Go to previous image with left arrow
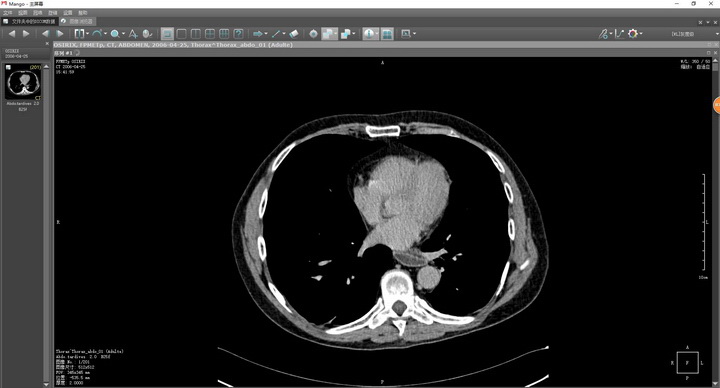The height and width of the screenshot is (388, 720). (x=12, y=34)
